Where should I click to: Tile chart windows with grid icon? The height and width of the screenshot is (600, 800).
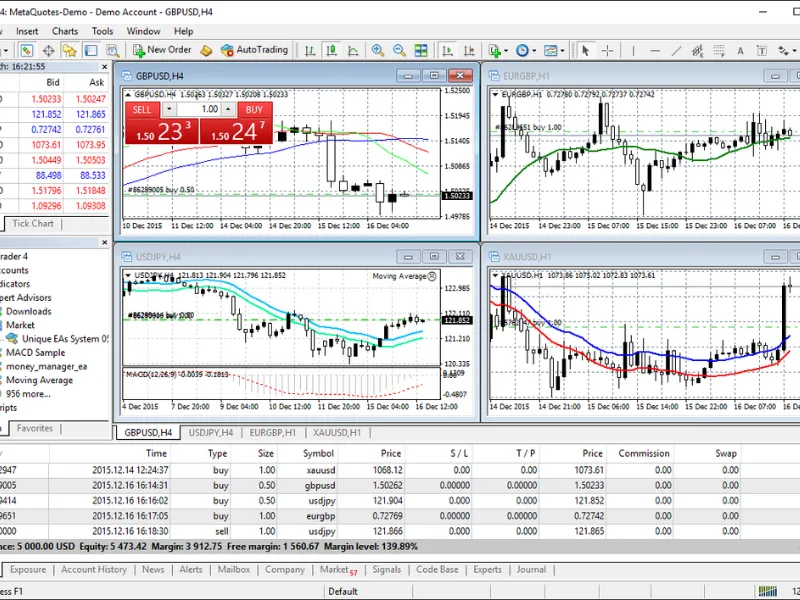pyautogui.click(x=421, y=51)
